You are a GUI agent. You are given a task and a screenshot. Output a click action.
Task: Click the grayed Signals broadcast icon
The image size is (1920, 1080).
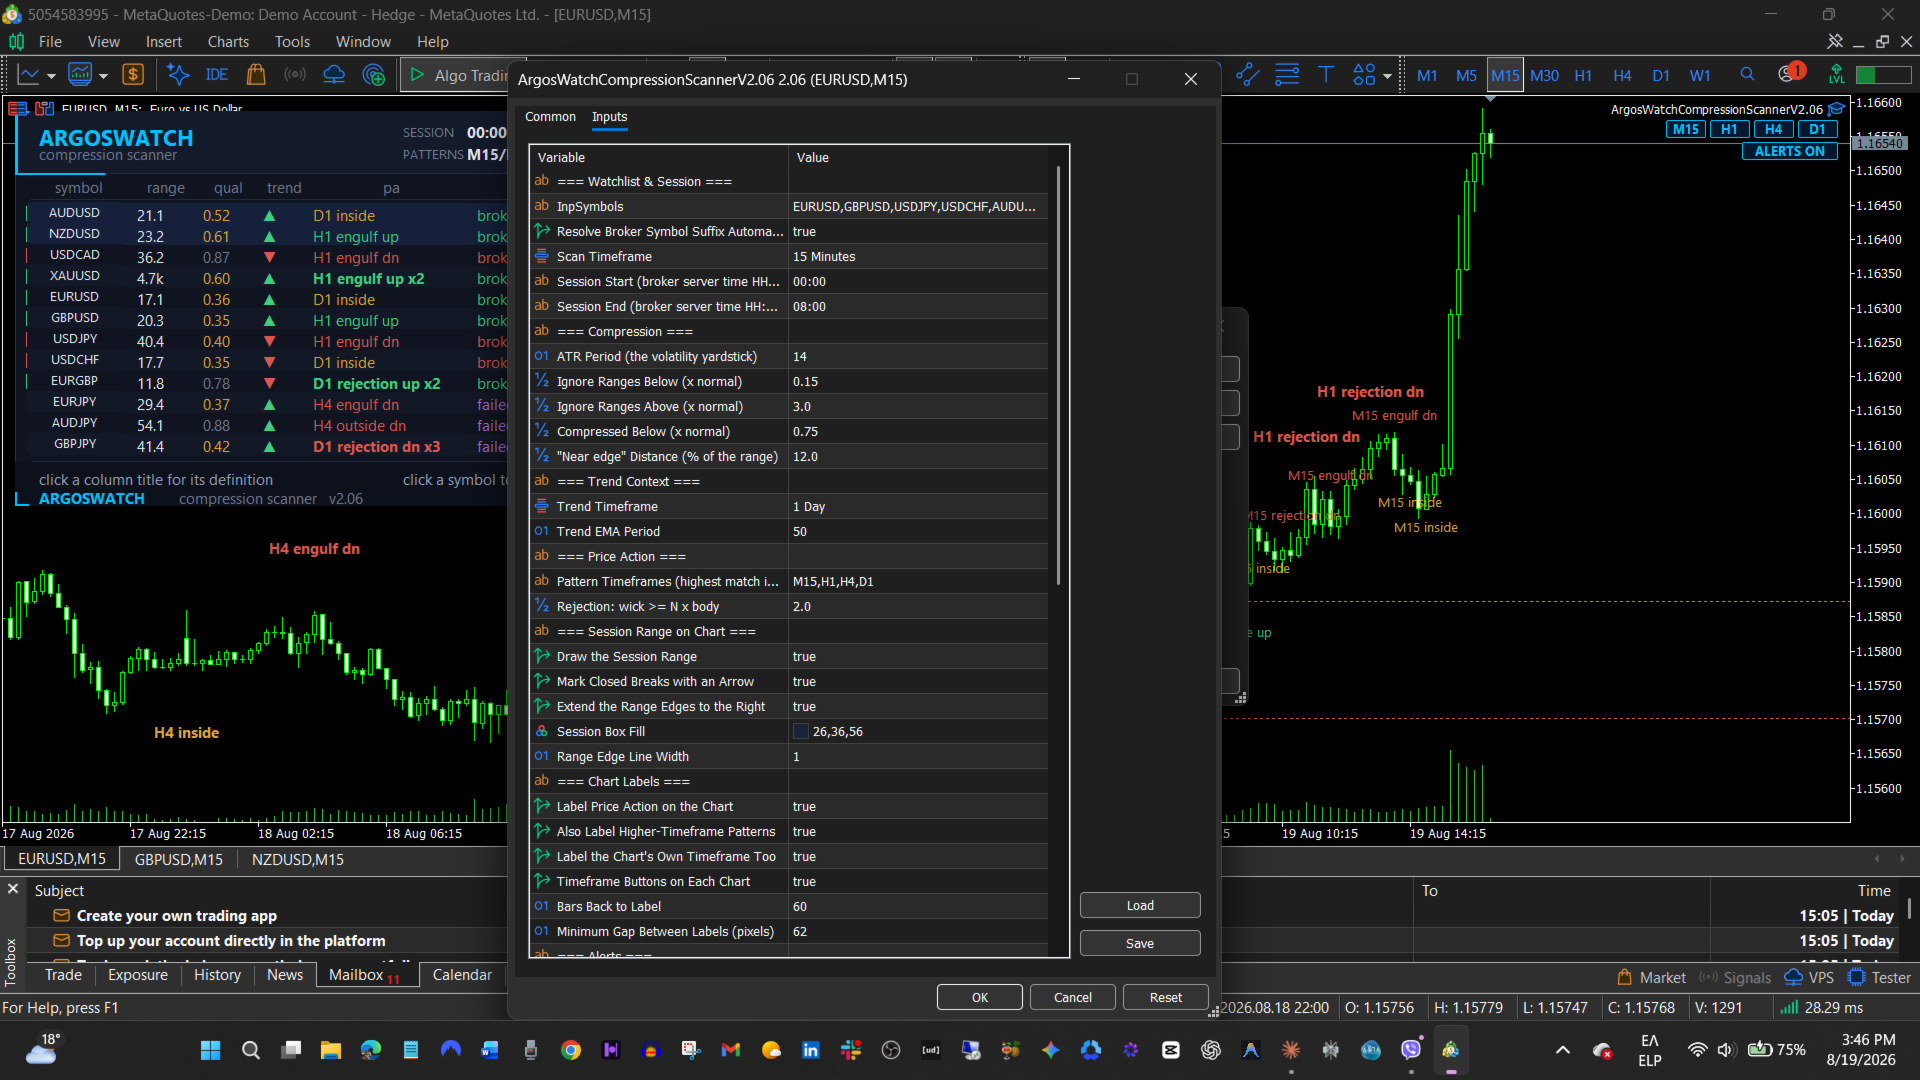click(295, 75)
